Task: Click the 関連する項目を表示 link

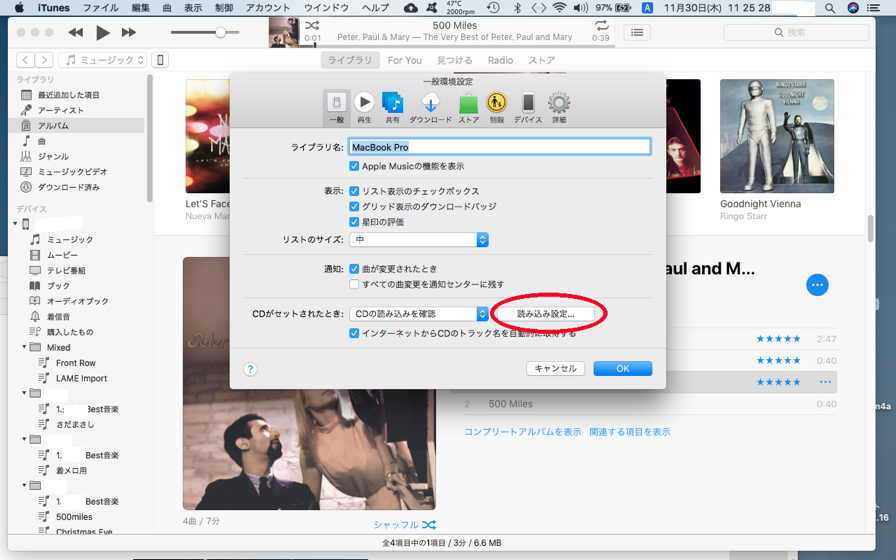Action: coord(630,432)
